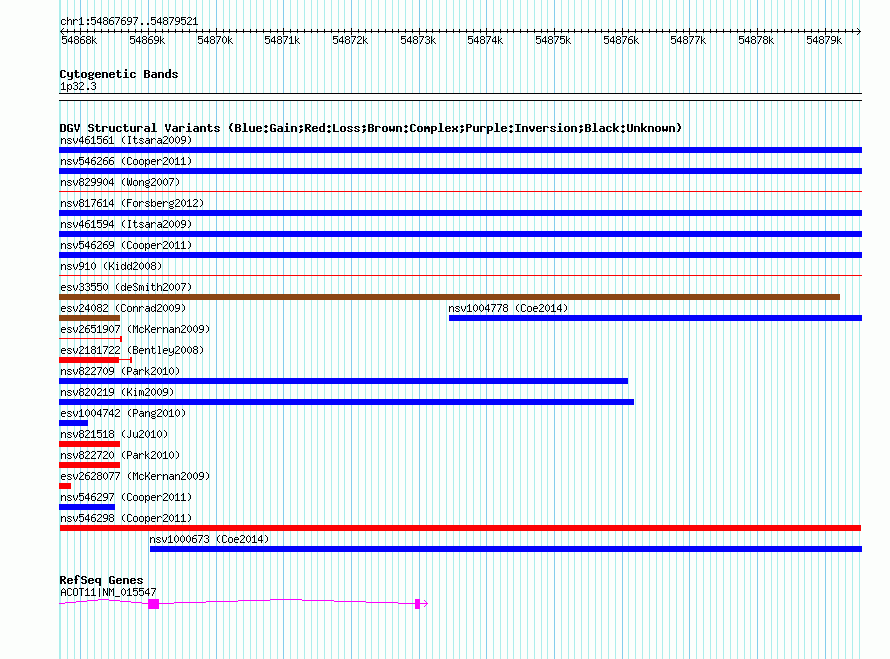Open the nsv1004778 (Coe2014) label

[508, 308]
